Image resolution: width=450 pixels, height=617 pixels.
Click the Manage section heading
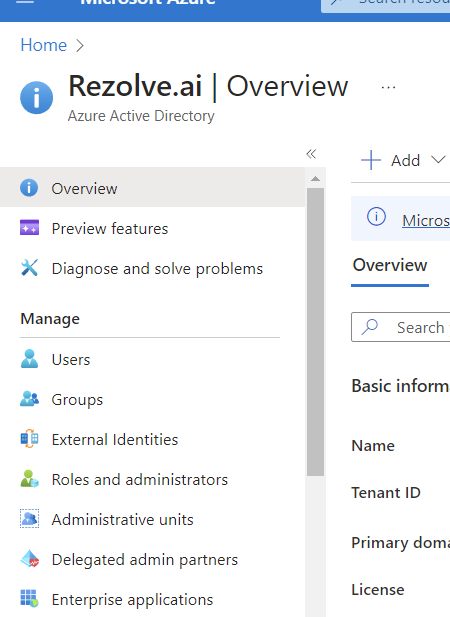[x=50, y=319]
